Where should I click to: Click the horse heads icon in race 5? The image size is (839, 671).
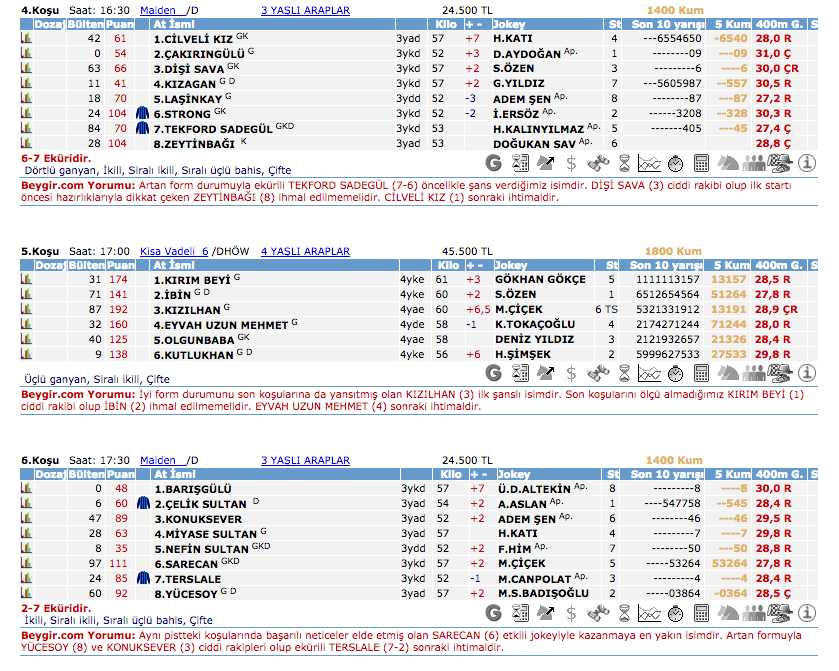(x=728, y=373)
